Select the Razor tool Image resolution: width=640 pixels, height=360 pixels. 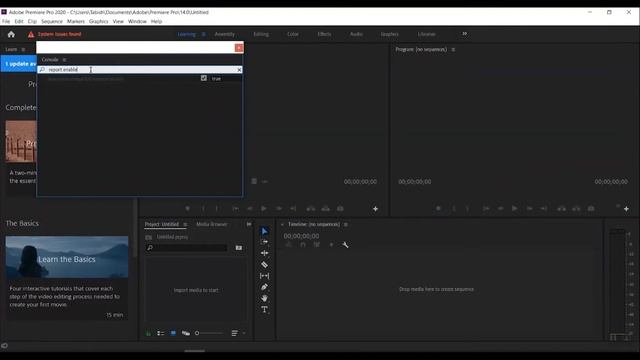click(264, 264)
